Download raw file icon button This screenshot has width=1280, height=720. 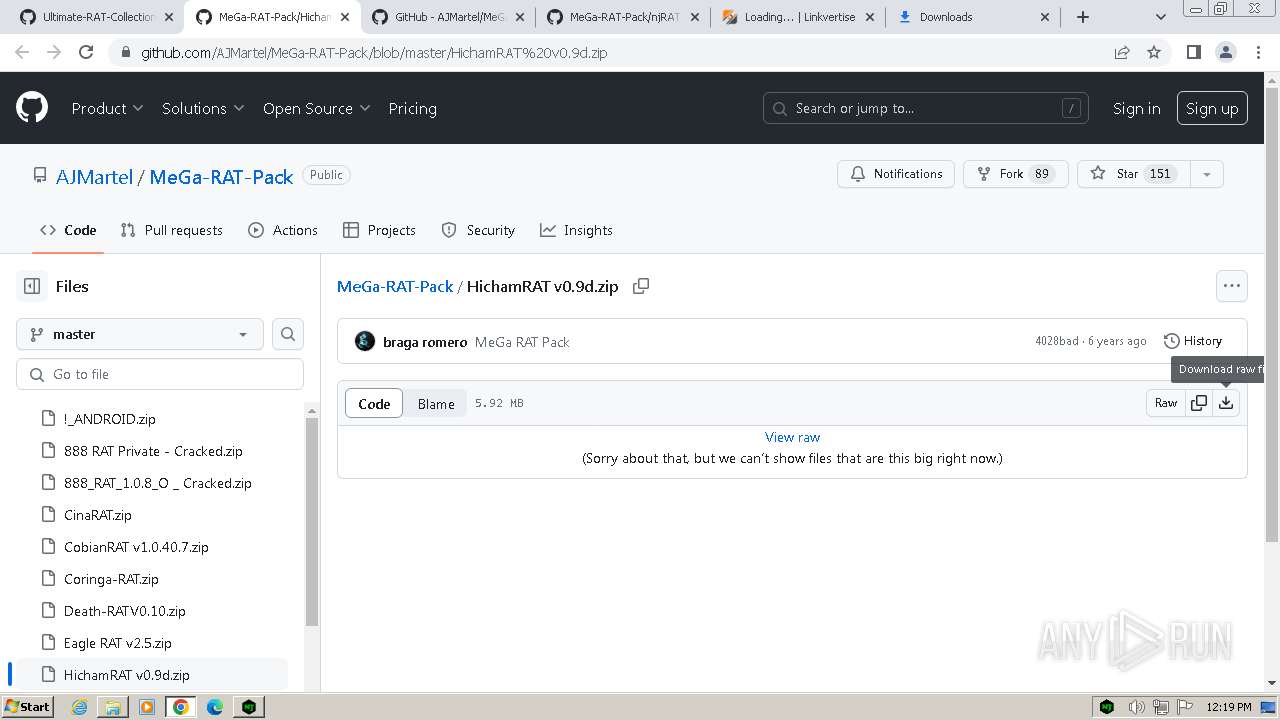[1226, 403]
